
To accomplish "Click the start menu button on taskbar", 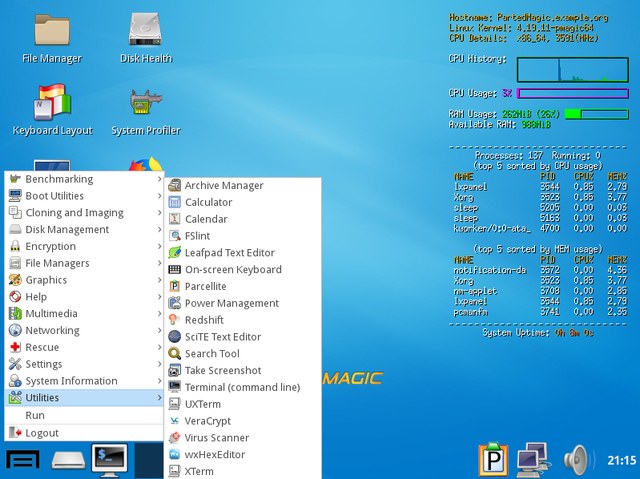I will [23, 460].
